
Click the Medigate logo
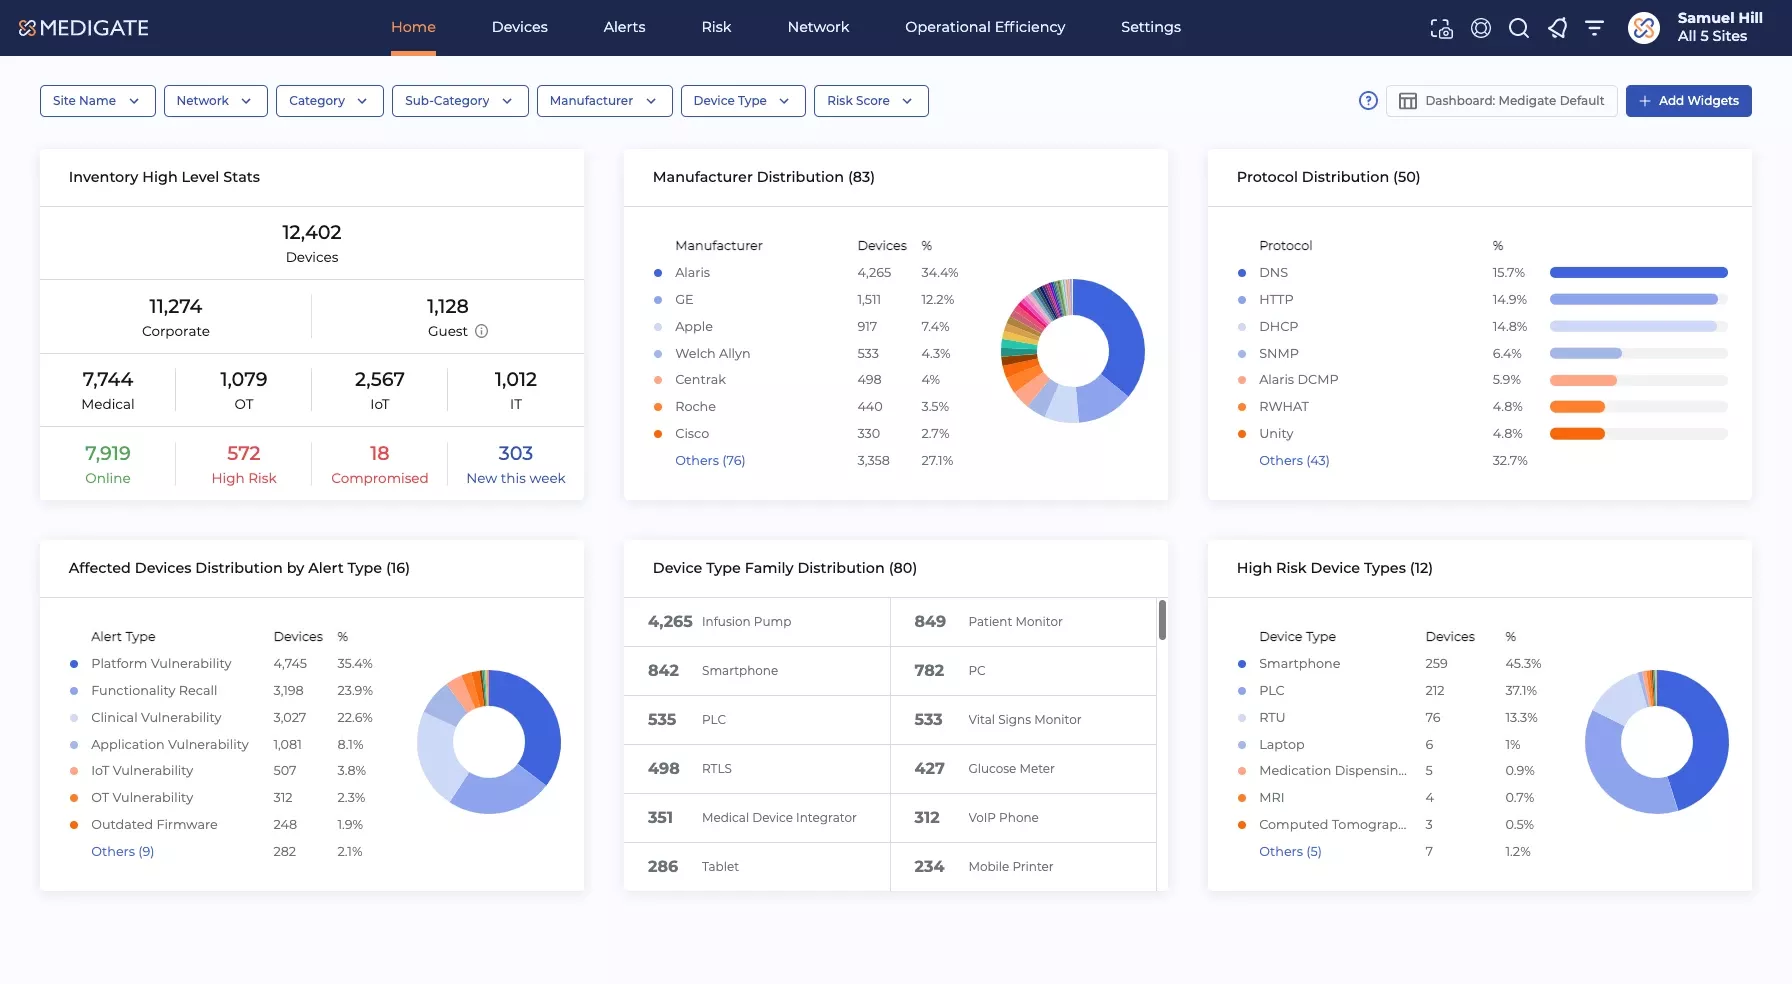coord(84,28)
